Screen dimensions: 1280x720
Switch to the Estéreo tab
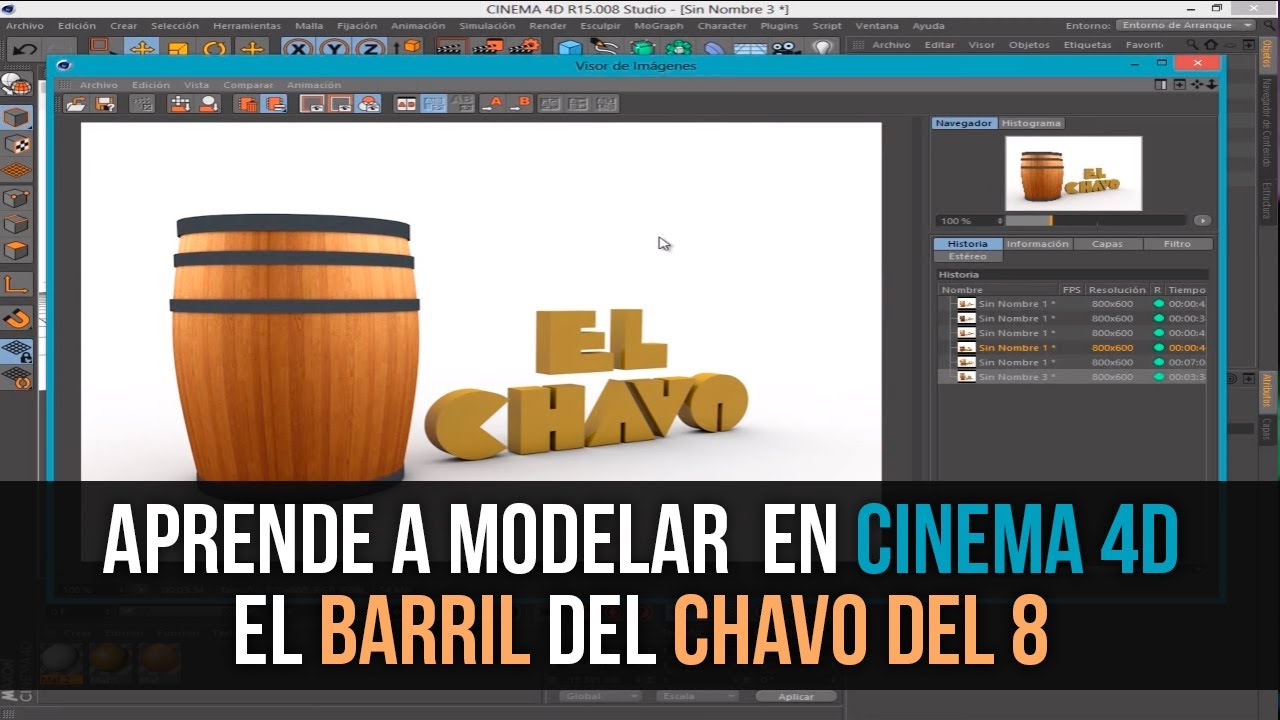[x=967, y=257]
